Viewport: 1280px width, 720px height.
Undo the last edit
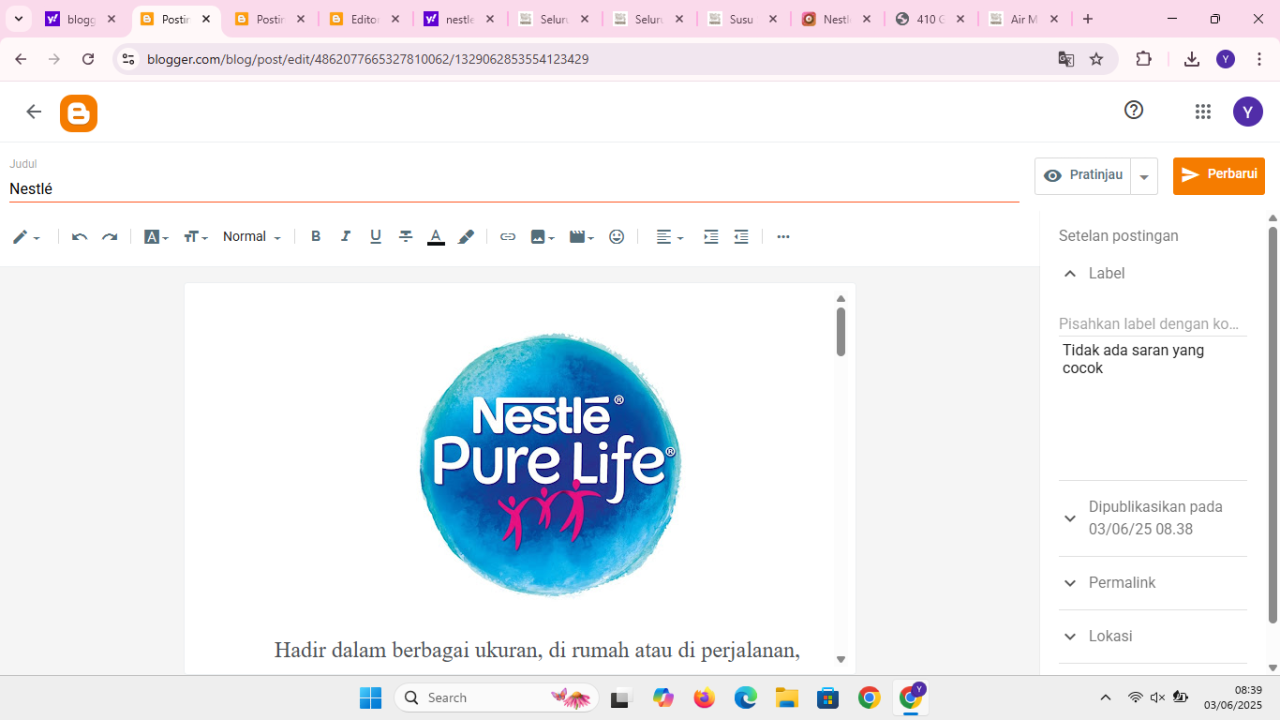[80, 237]
